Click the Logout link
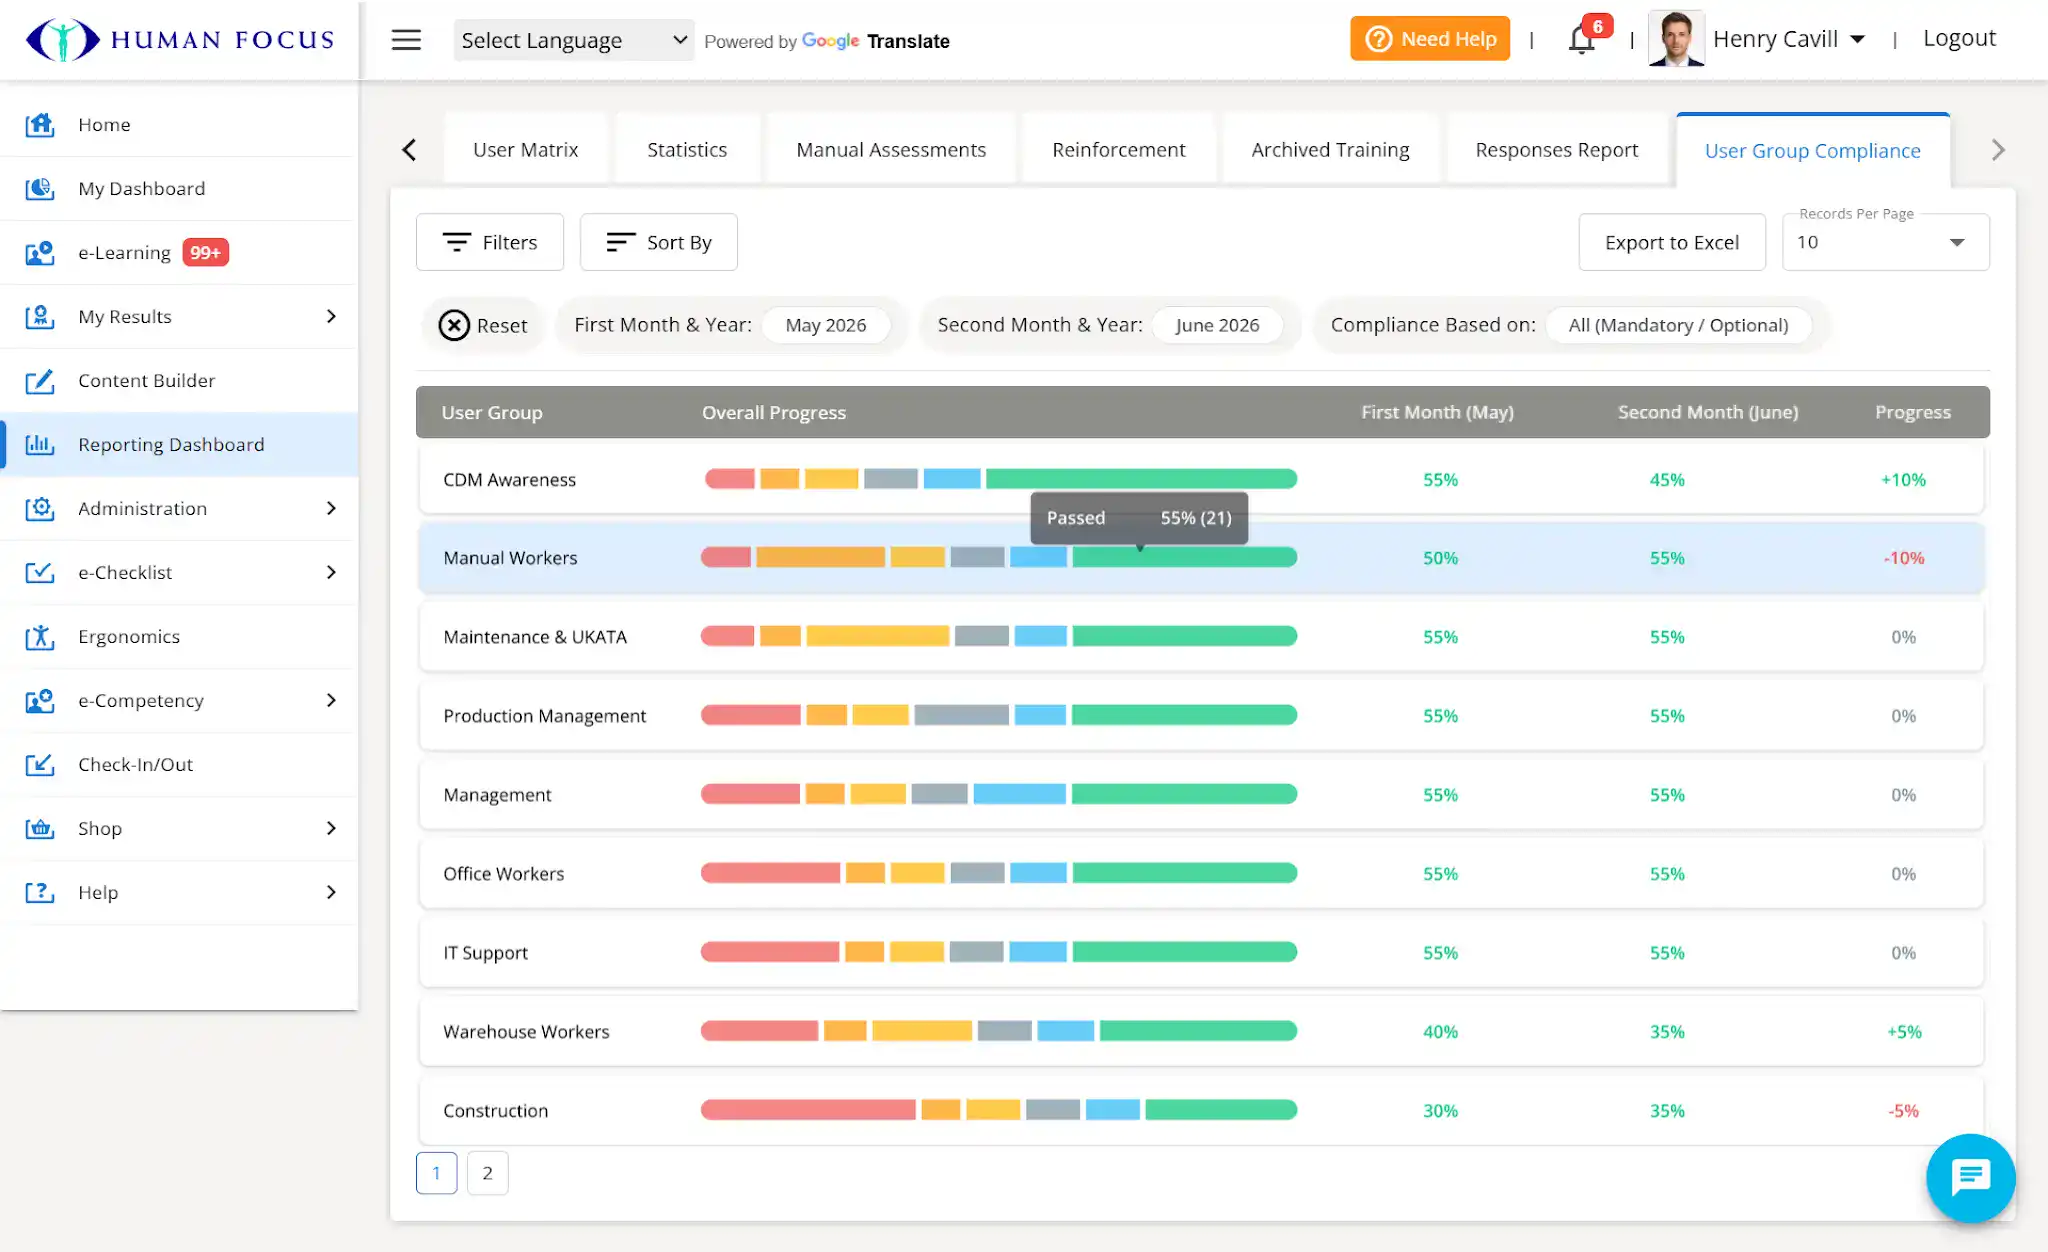Image resolution: width=2048 pixels, height=1252 pixels. point(1959,38)
